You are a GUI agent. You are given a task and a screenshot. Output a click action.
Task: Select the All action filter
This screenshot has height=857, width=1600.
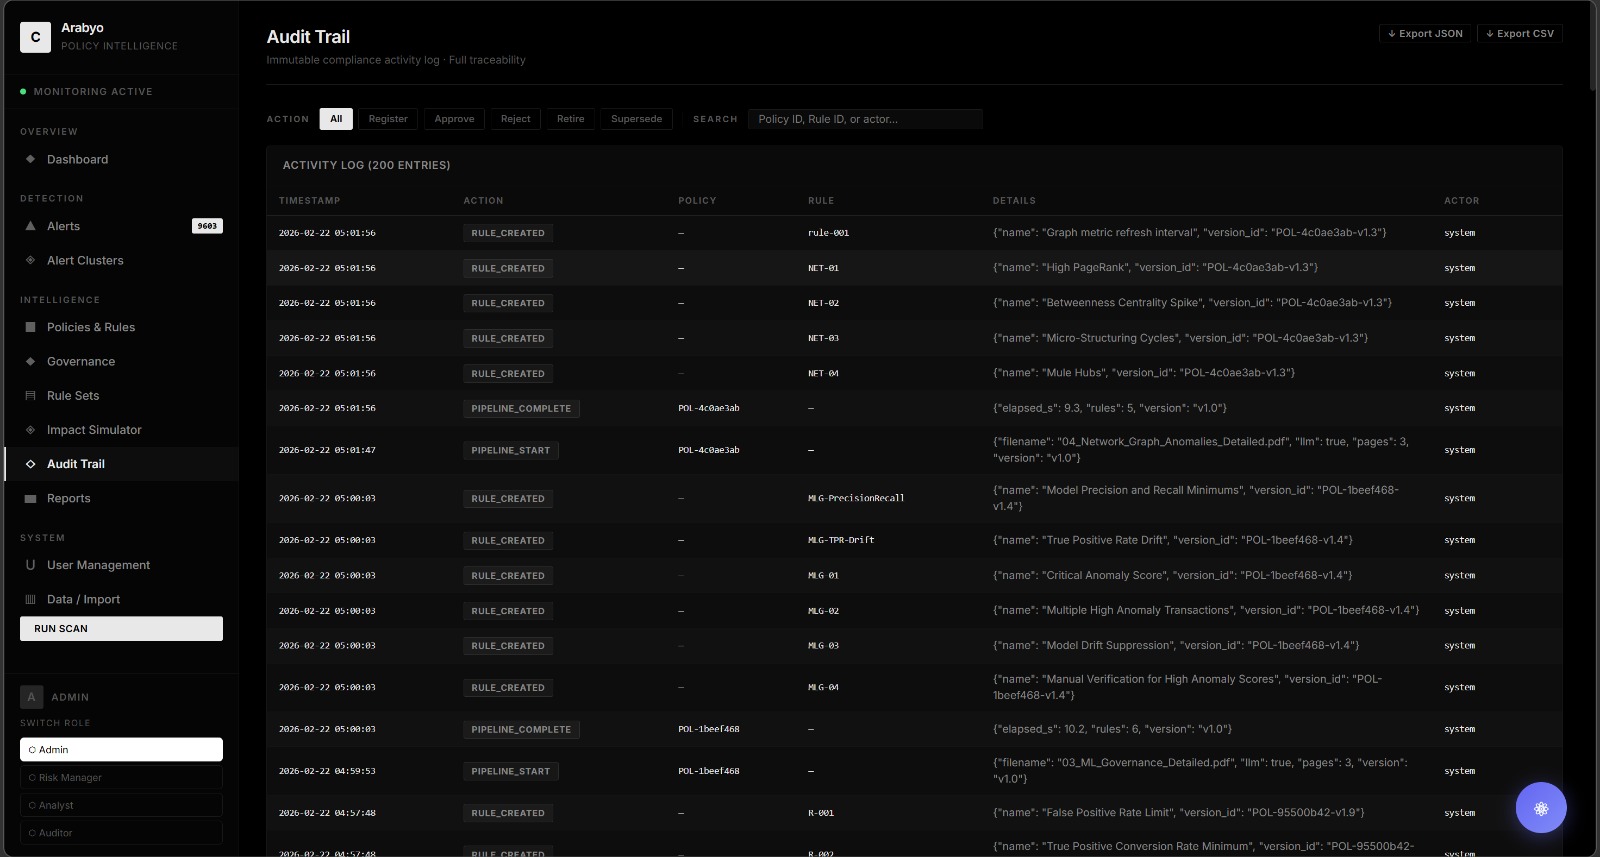[x=336, y=119]
